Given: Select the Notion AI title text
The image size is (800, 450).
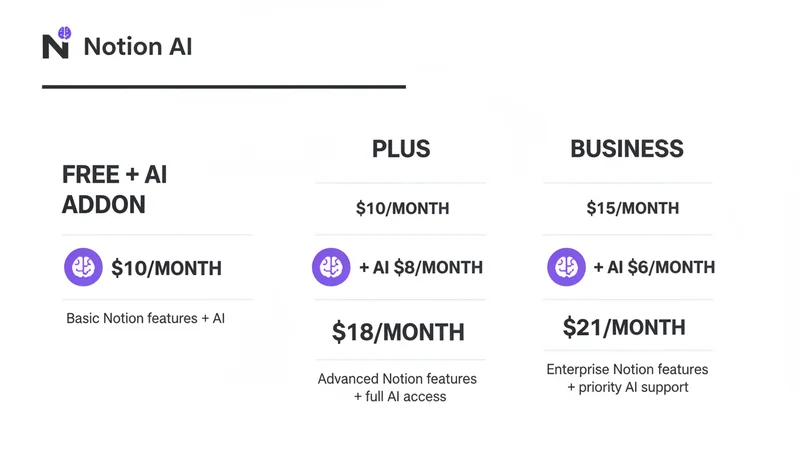Looking at the screenshot, I should 138,47.
